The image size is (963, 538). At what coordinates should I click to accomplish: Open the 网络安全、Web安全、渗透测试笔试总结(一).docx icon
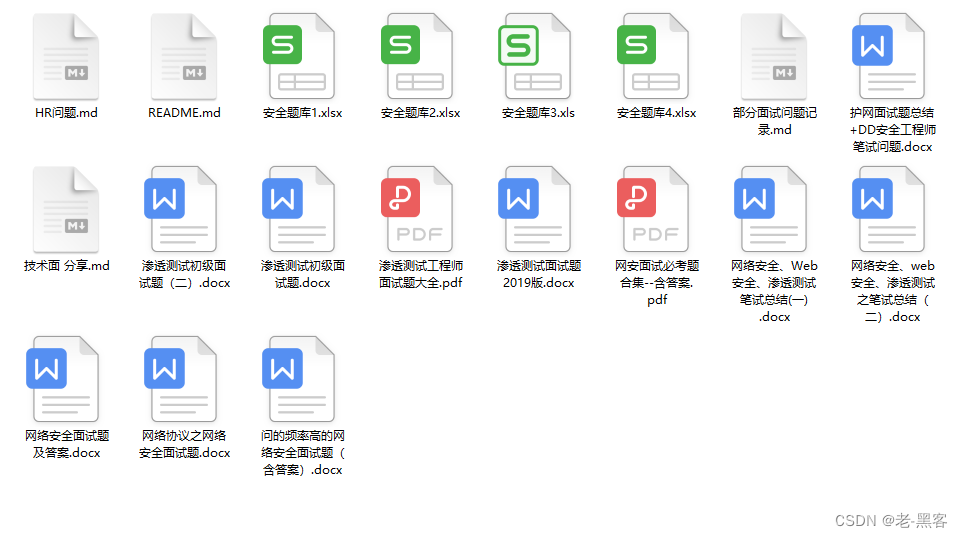771,209
